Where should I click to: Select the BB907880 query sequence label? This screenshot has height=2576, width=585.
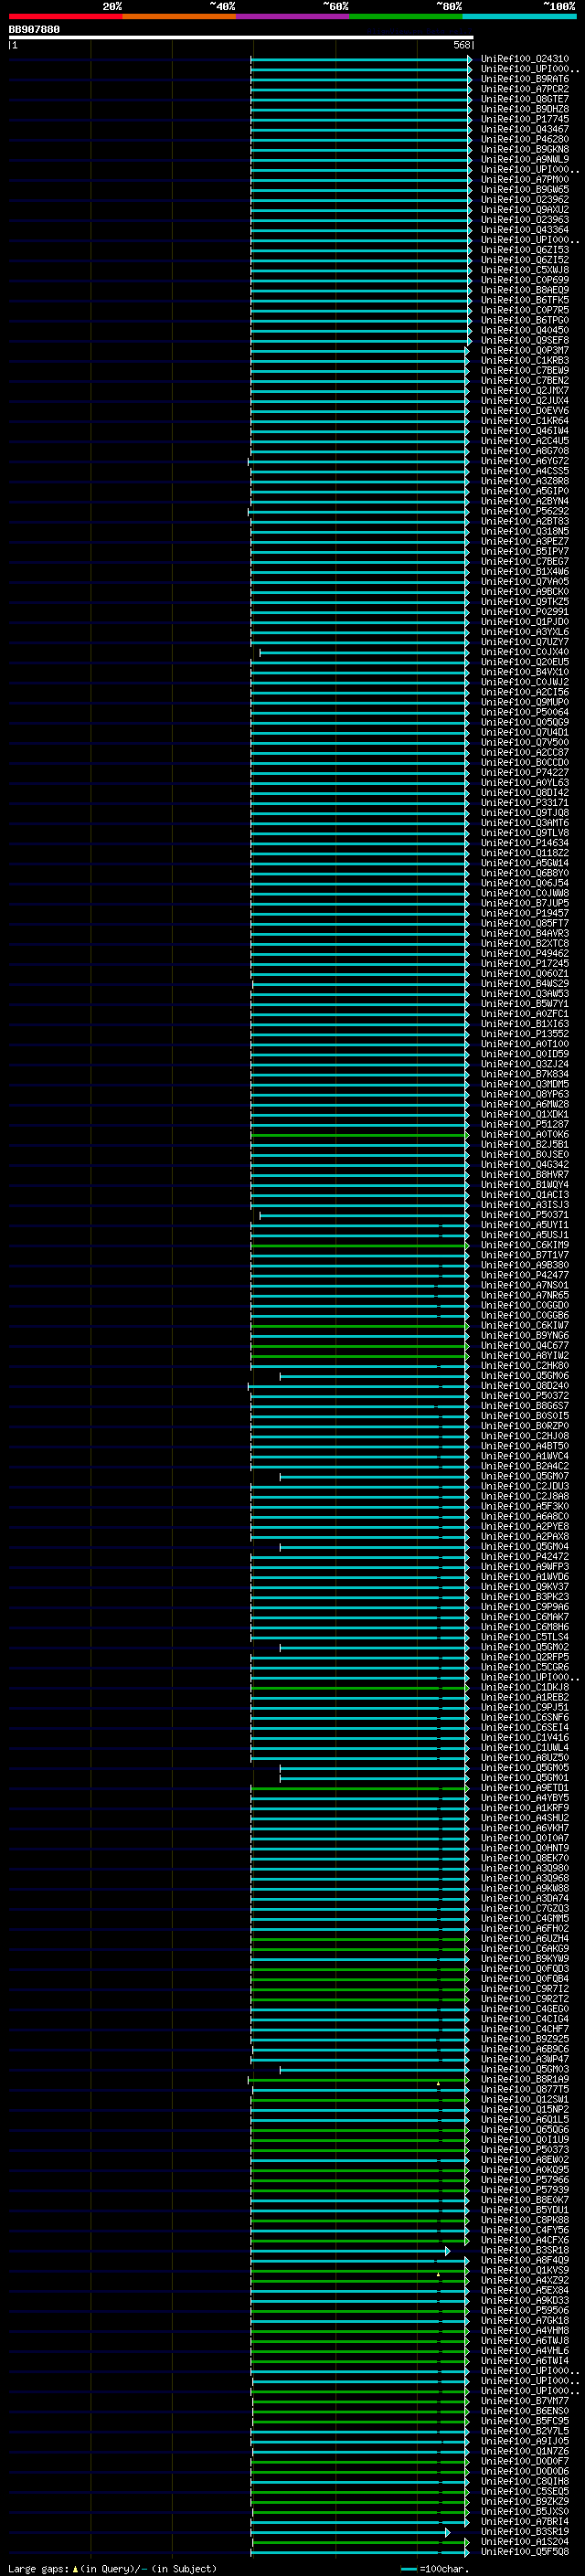click(34, 30)
